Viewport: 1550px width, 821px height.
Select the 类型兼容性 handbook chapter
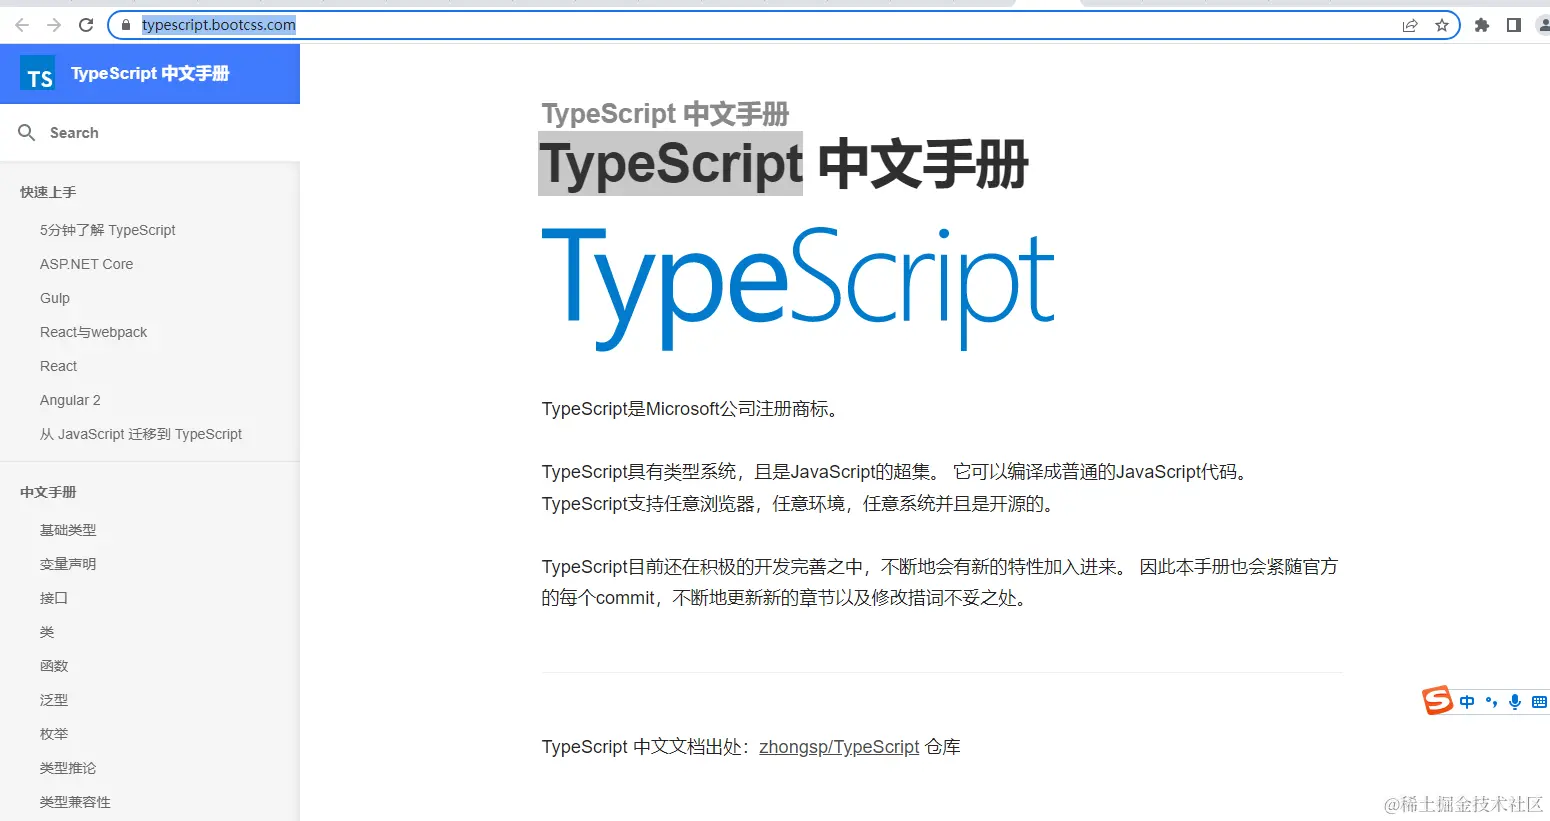click(x=75, y=802)
